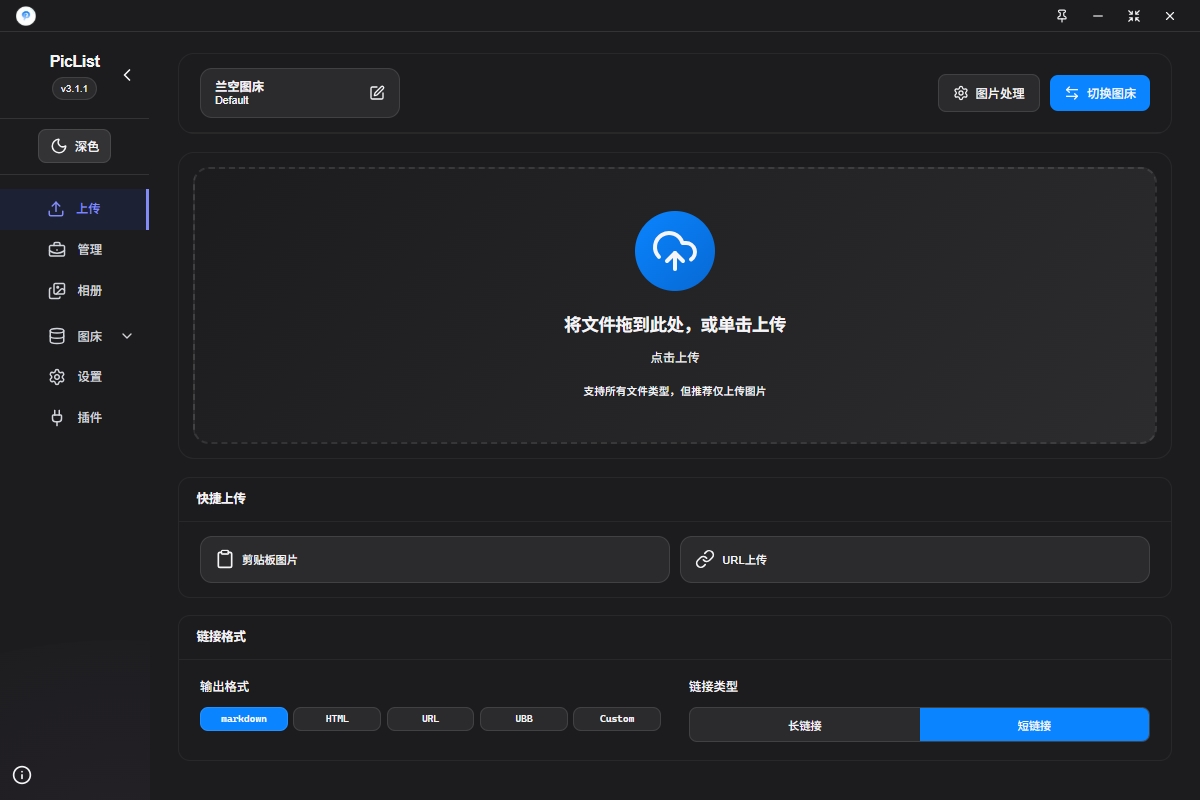Select the HTML output format
Image resolution: width=1200 pixels, height=800 pixels.
pos(337,718)
